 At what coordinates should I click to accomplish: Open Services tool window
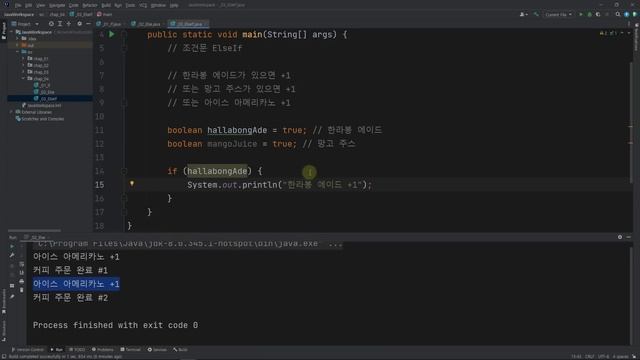point(157,349)
